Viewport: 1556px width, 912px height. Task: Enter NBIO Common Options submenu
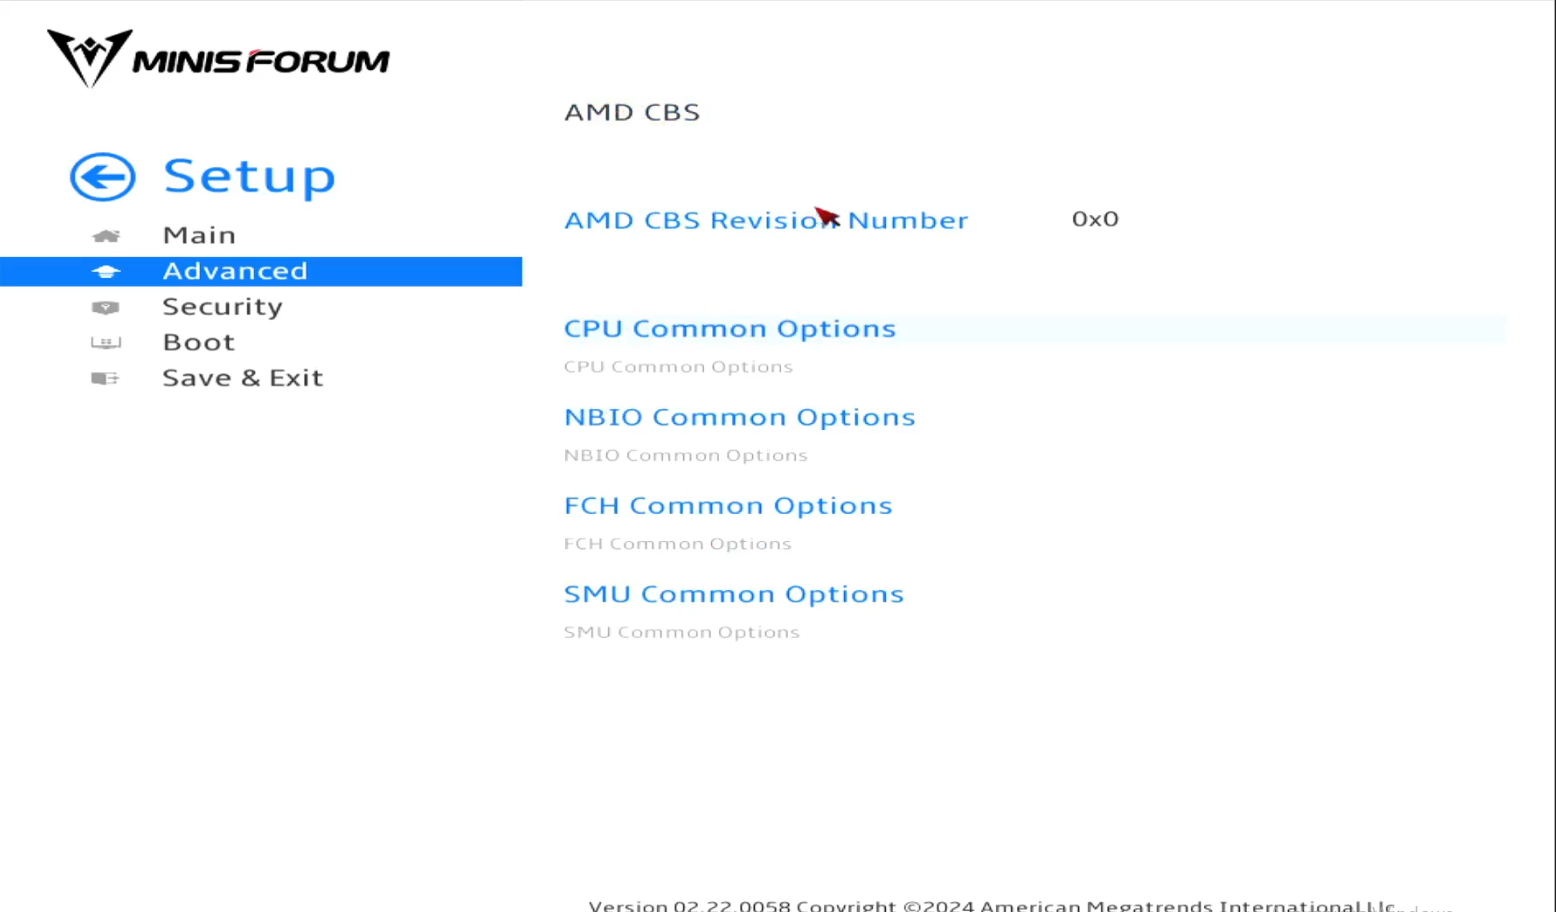739,417
